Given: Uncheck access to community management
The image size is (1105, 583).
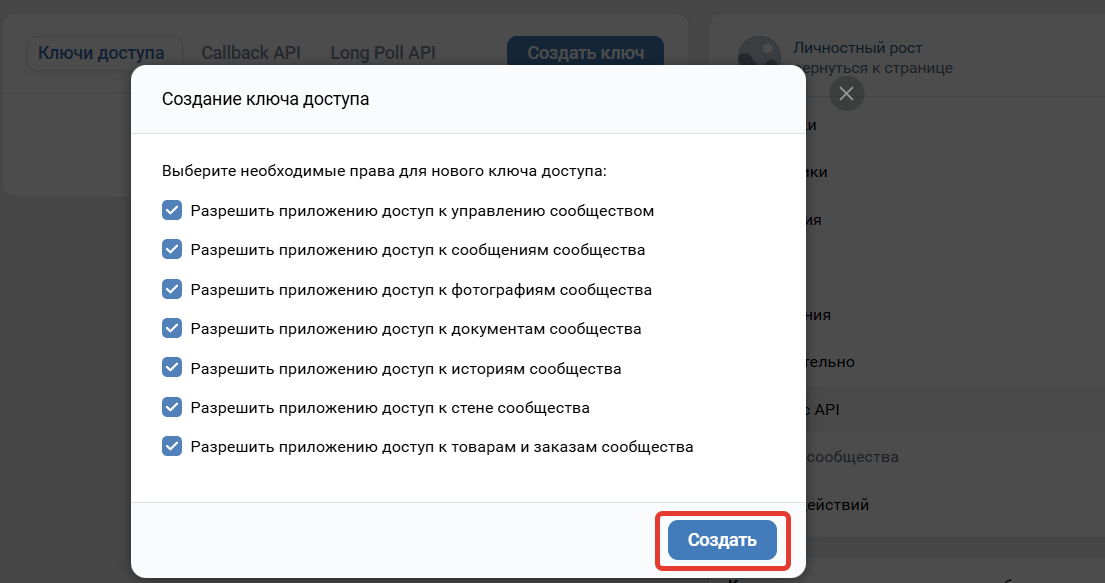Looking at the screenshot, I should pos(172,210).
